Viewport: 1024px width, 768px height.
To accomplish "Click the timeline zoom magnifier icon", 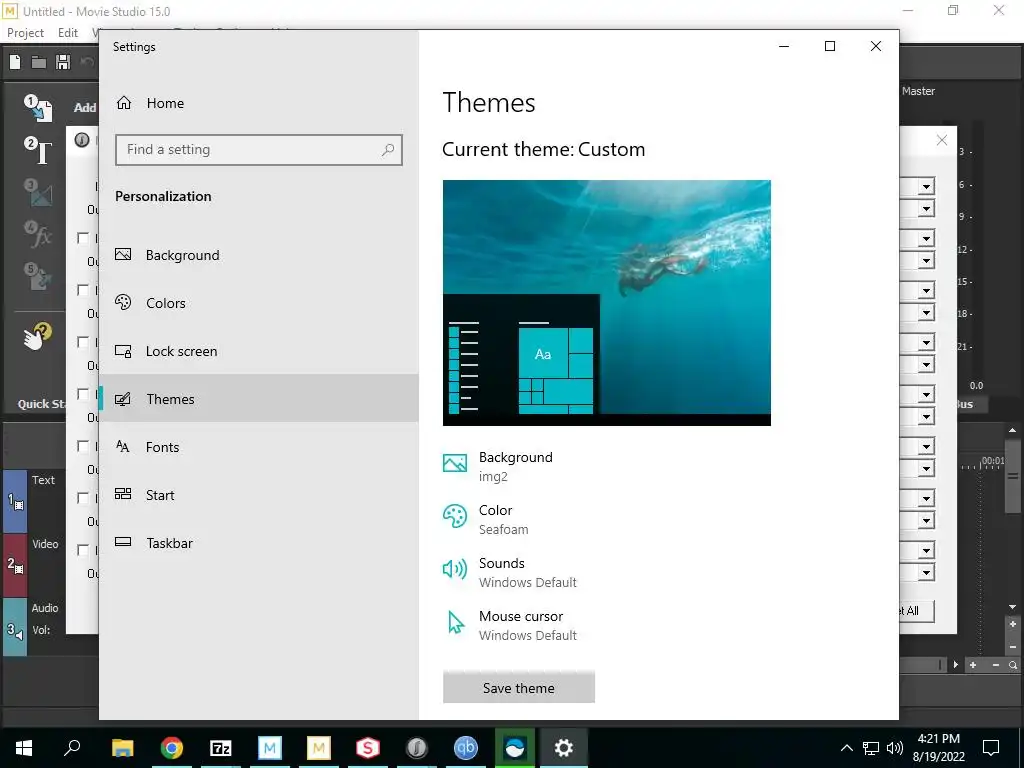I will pyautogui.click(x=1013, y=665).
